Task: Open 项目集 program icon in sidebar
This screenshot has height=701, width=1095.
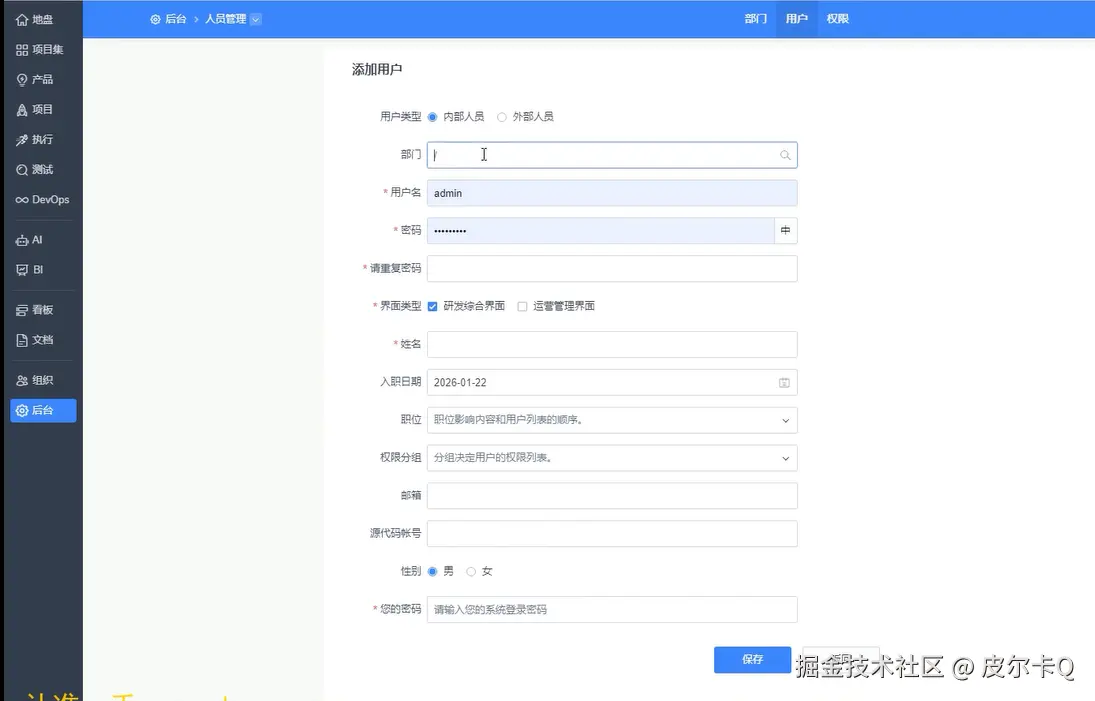Action: click(x=22, y=50)
